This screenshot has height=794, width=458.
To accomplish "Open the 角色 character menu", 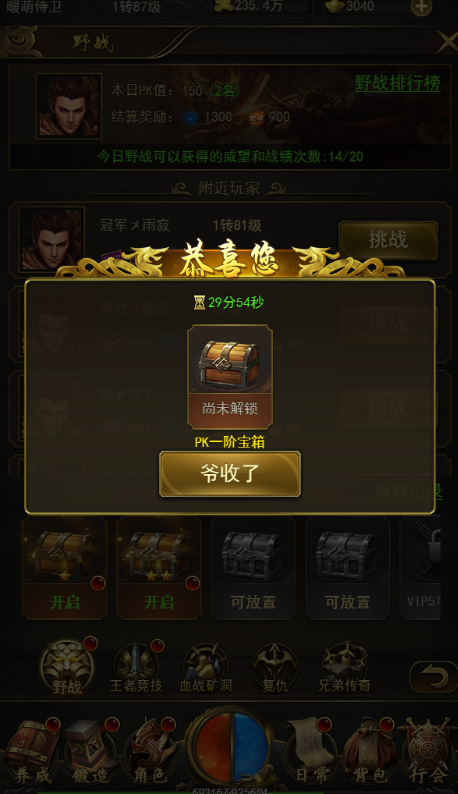I will 149,751.
